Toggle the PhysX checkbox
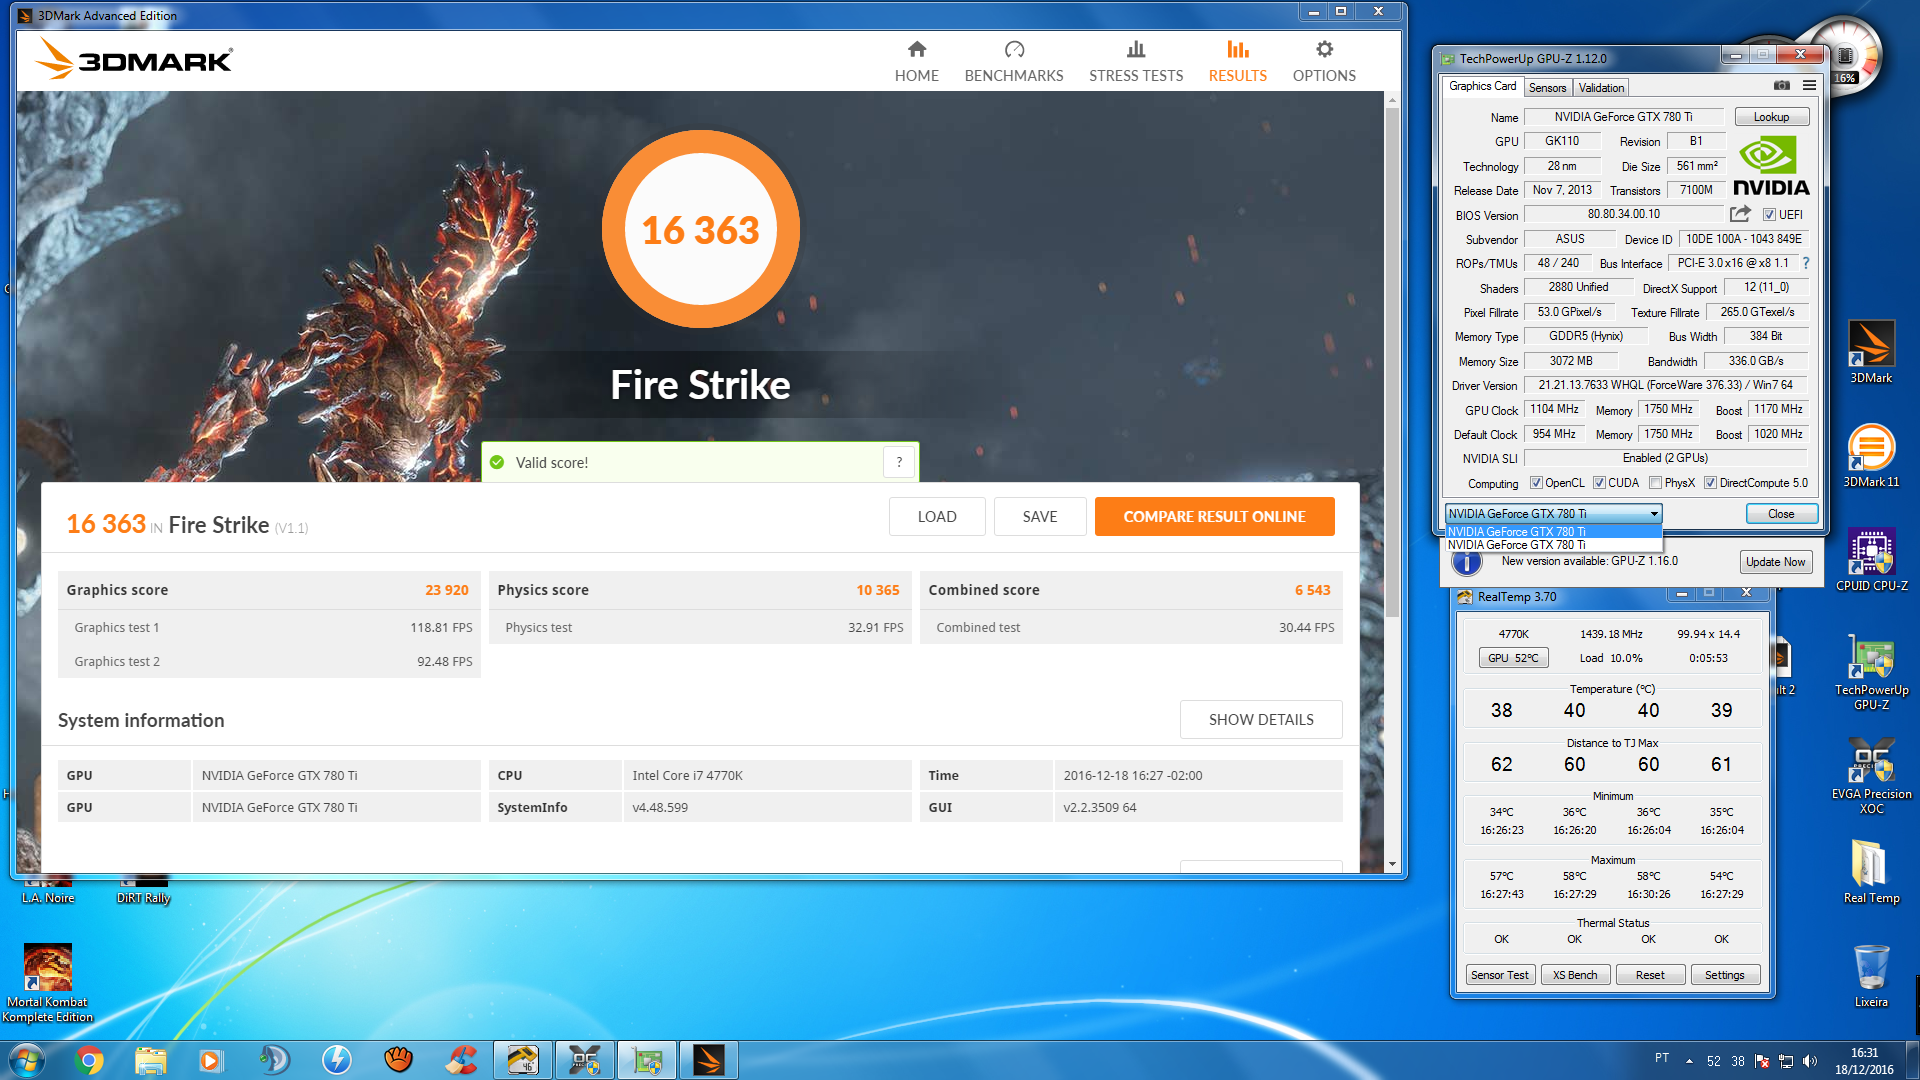 pyautogui.click(x=1655, y=483)
